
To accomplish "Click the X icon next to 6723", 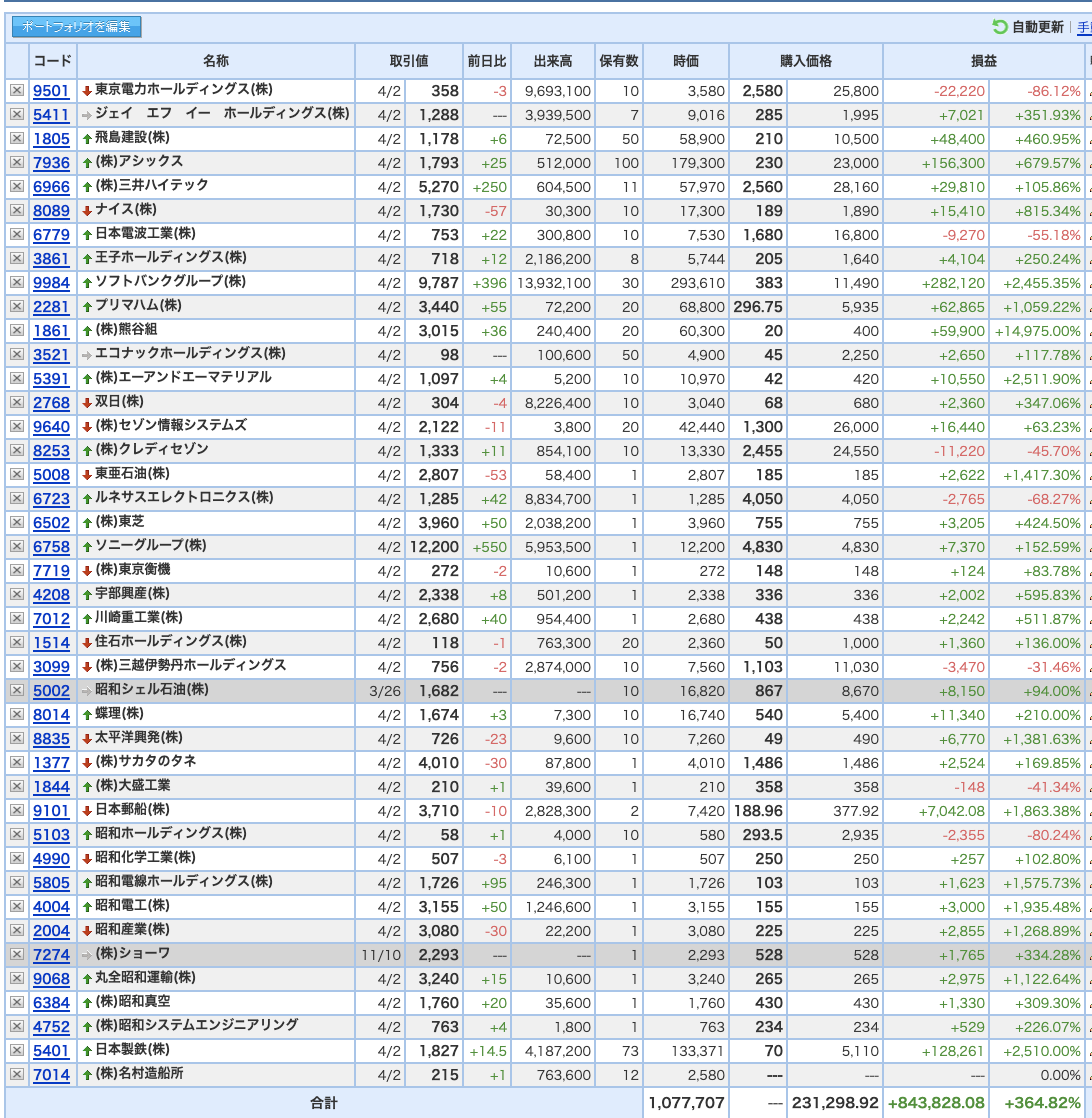I will (x=17, y=498).
